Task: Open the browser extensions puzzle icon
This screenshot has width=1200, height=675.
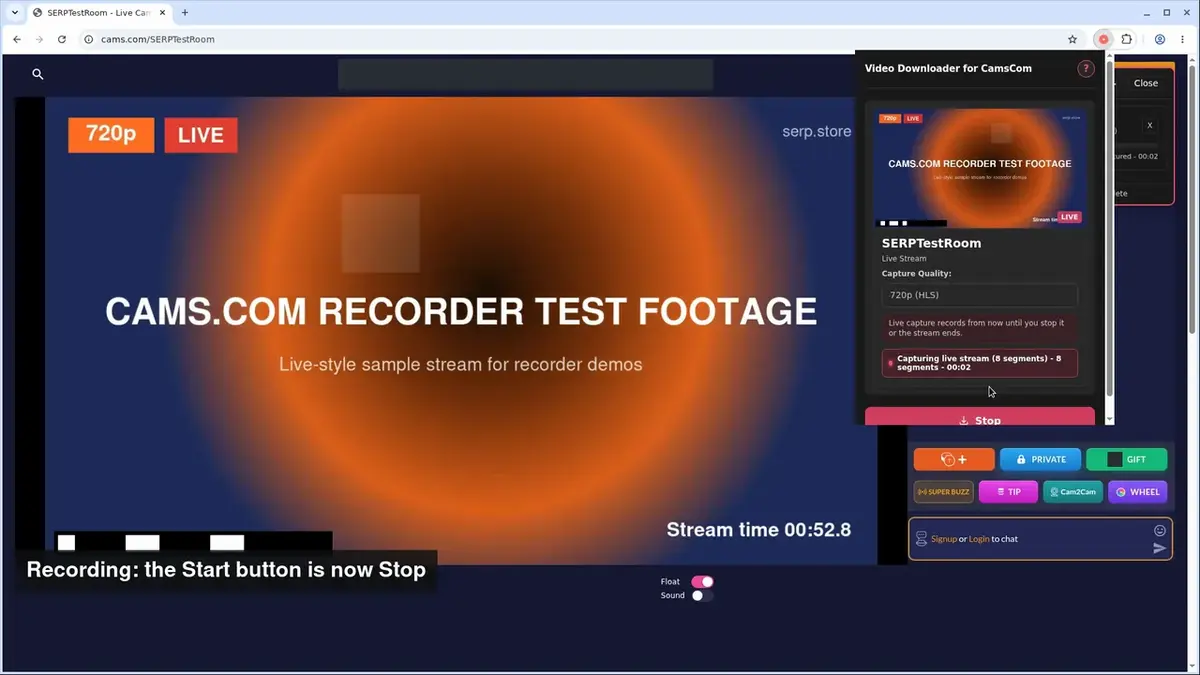Action: [x=1127, y=39]
